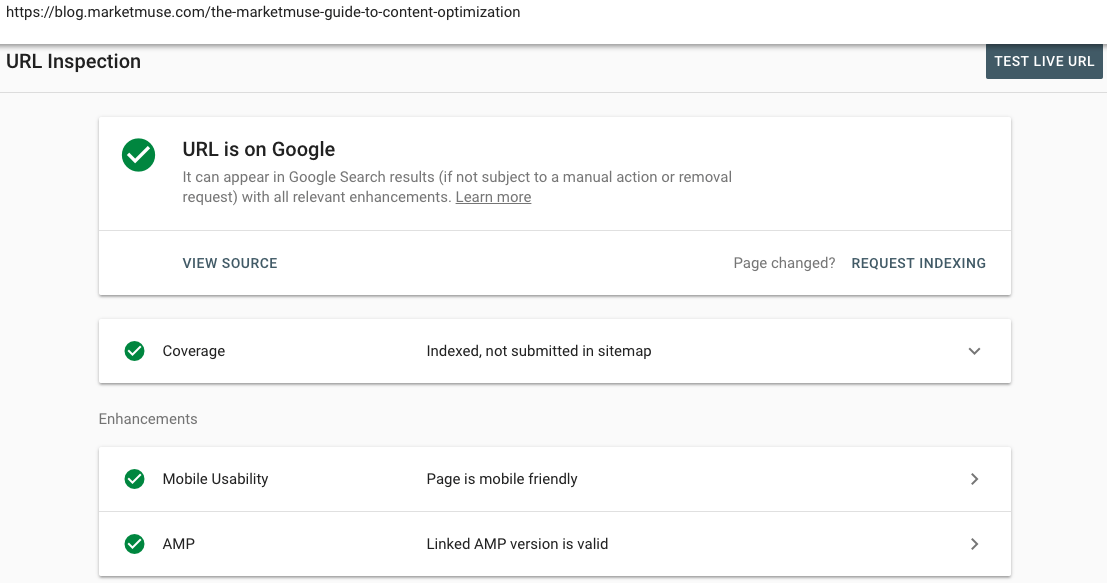Open Mobile Usability details via the right chevron

coord(975,479)
